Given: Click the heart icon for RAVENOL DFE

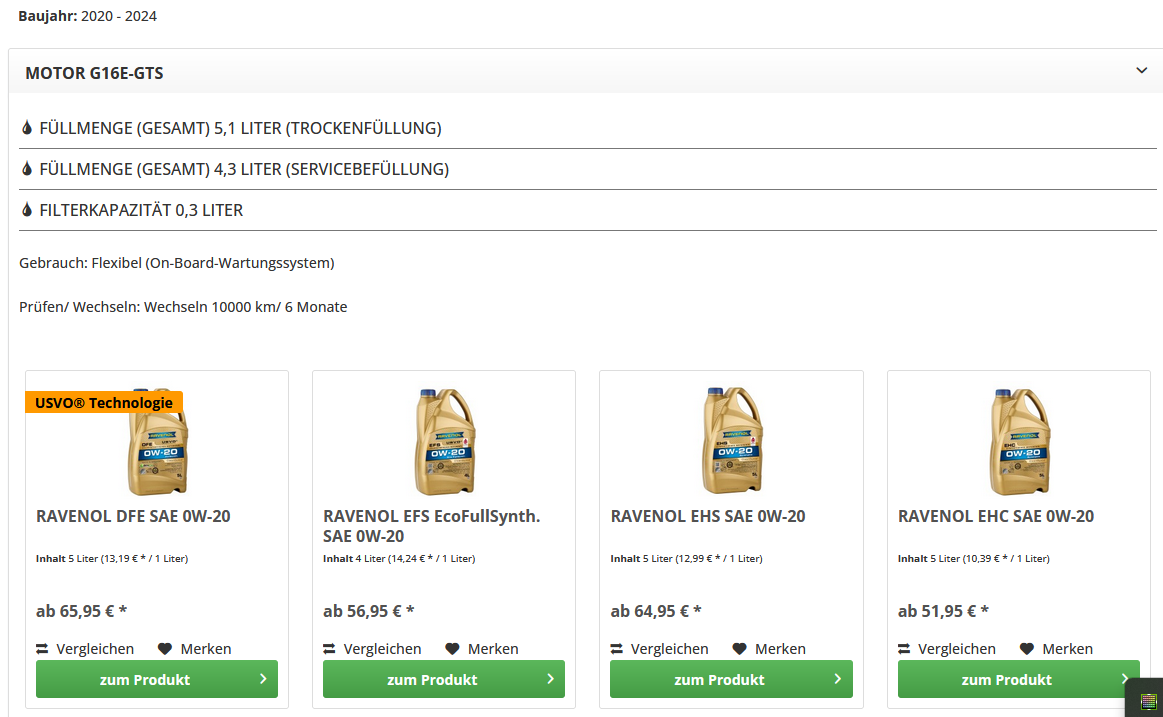Looking at the screenshot, I should coord(165,649).
